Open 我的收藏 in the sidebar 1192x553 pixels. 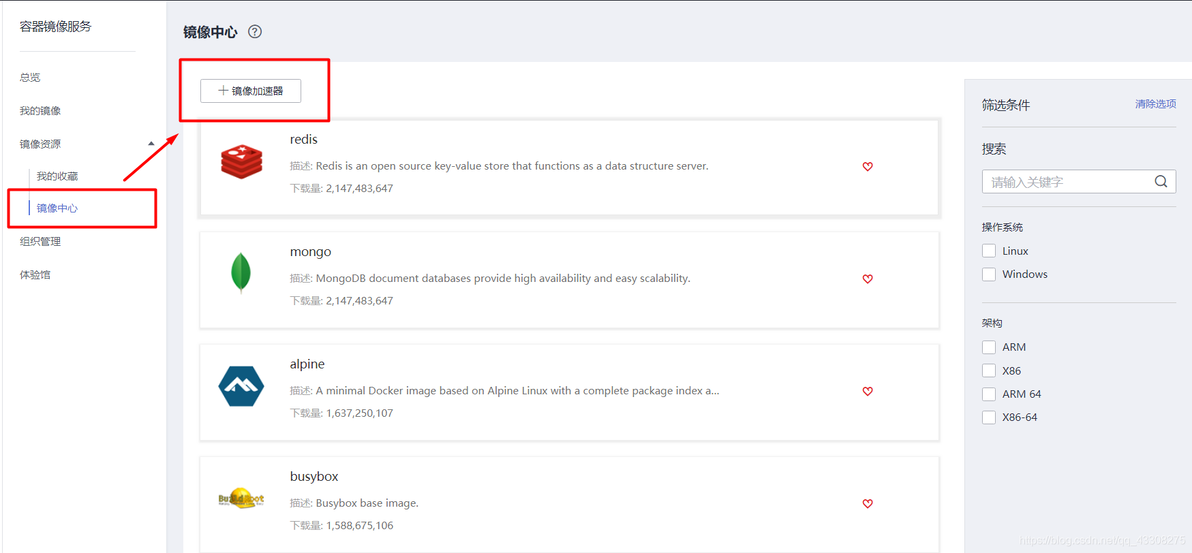(58, 176)
